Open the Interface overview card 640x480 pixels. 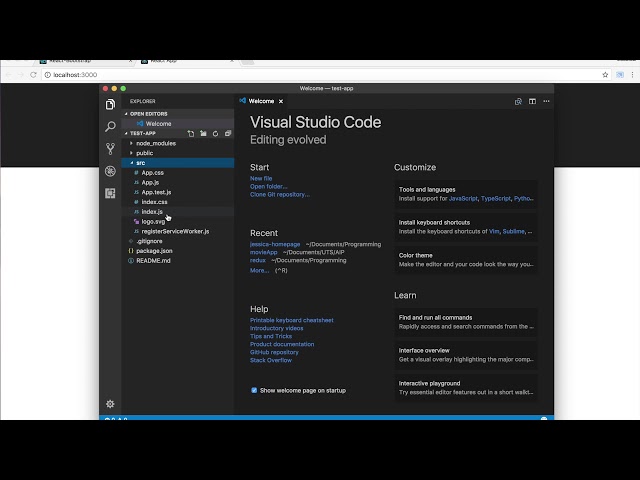point(466,355)
